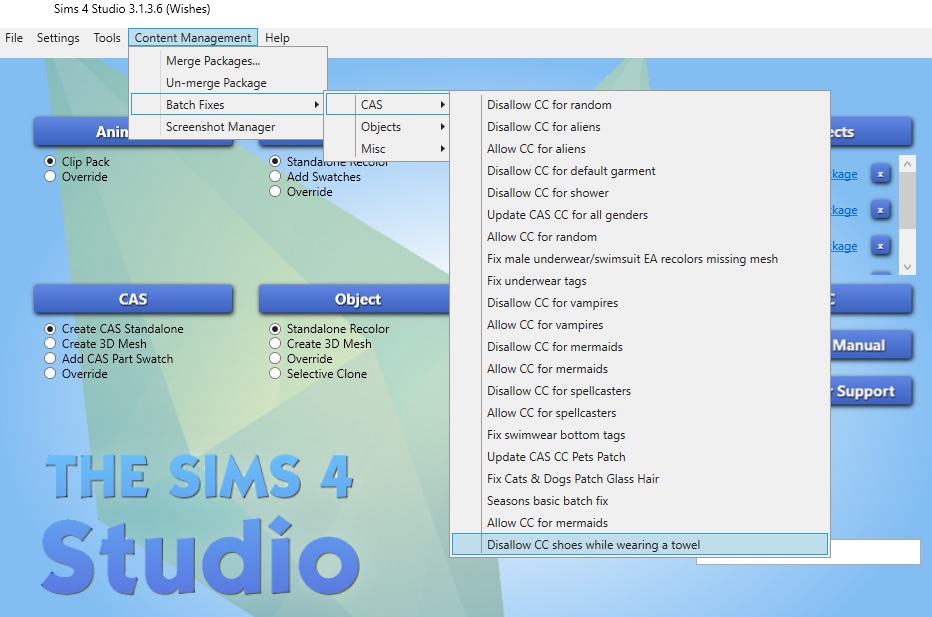Image resolution: width=932 pixels, height=617 pixels.
Task: Run Disallow CC for spellcasters
Action: click(640, 391)
